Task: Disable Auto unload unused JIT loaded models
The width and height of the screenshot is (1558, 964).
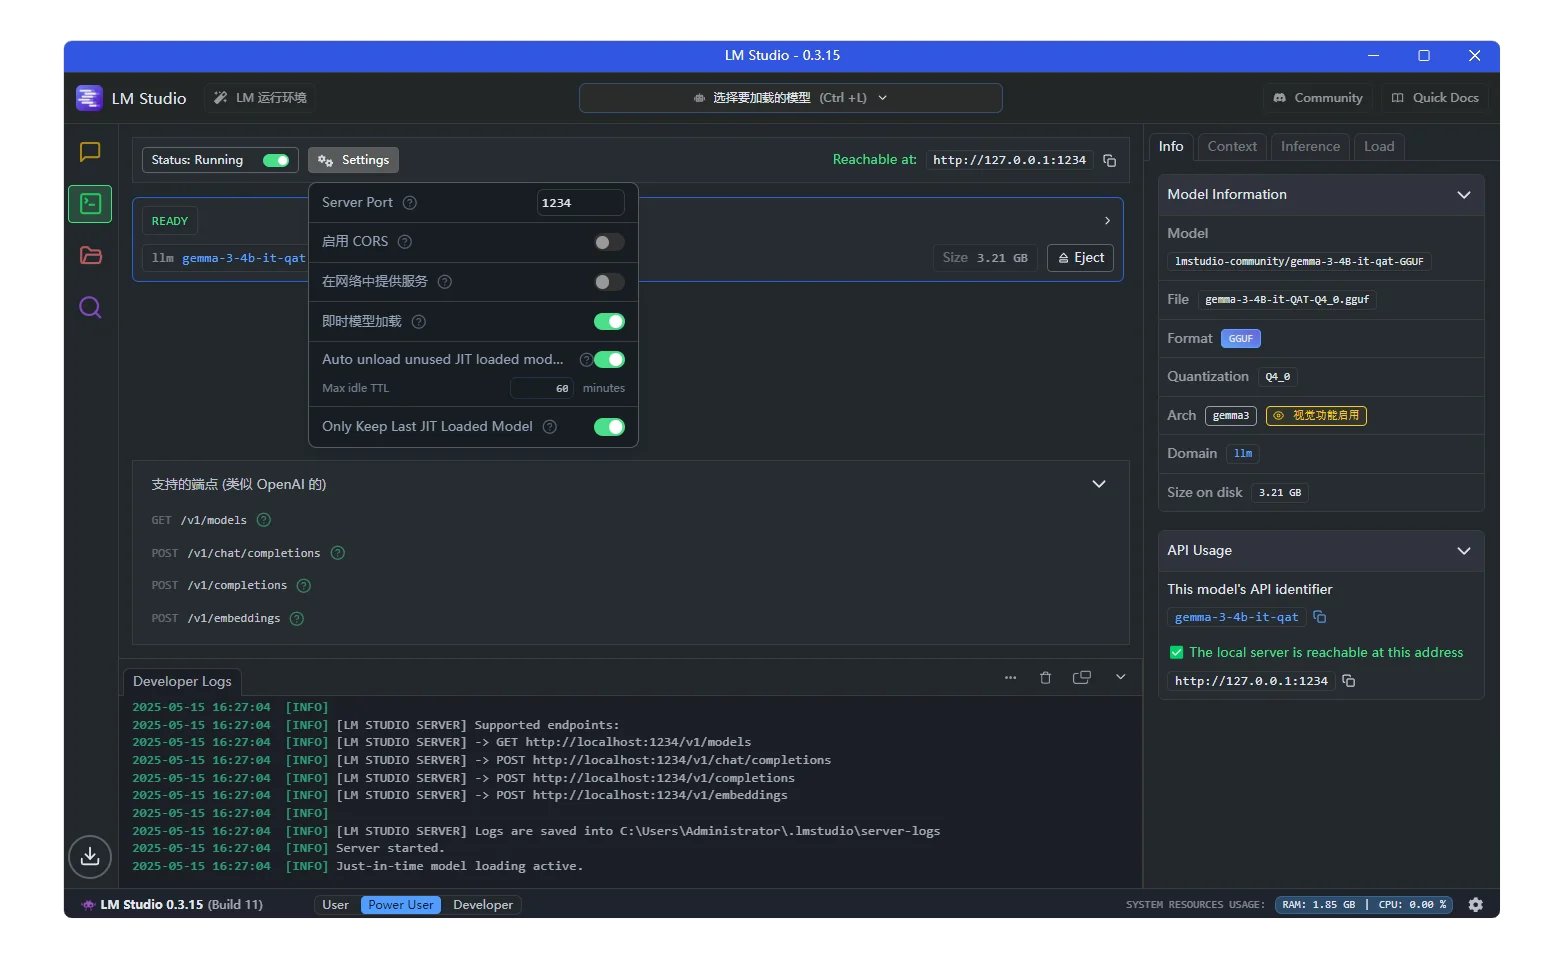Action: pyautogui.click(x=609, y=360)
